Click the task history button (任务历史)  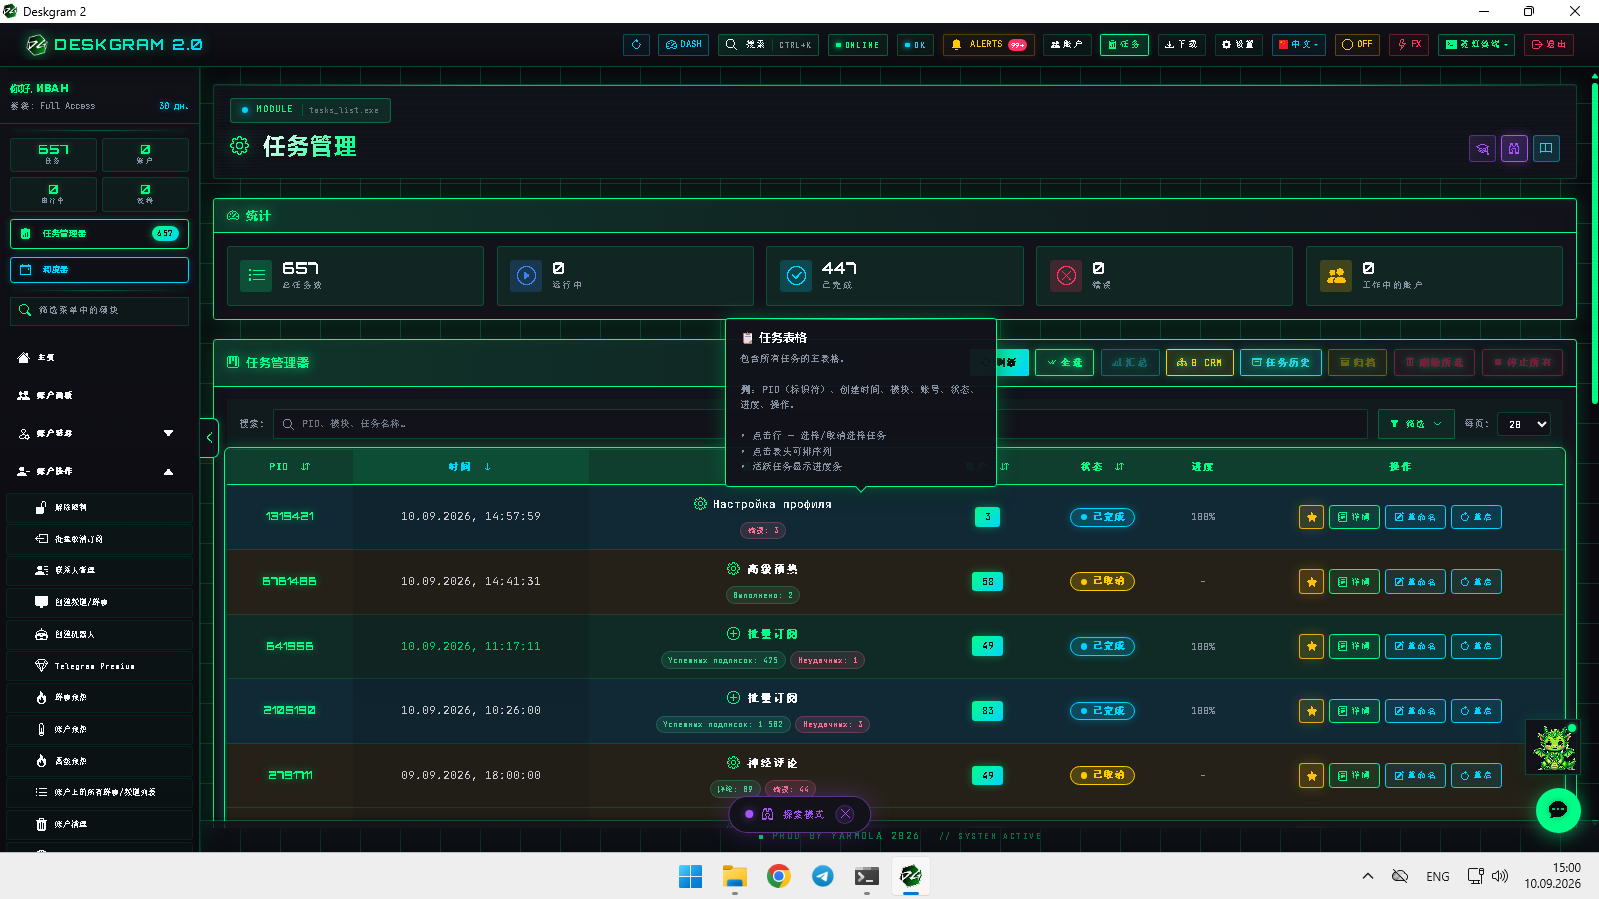(x=1281, y=362)
